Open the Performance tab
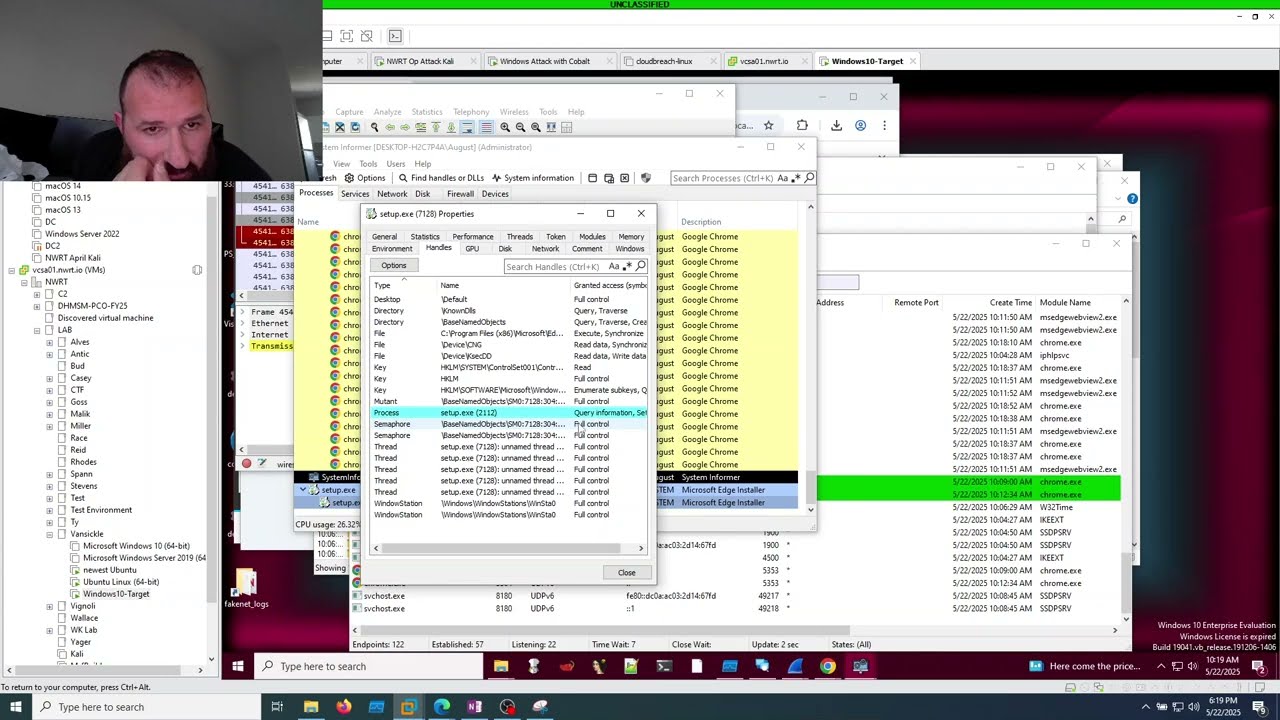Viewport: 1280px width, 720px height. coord(472,237)
